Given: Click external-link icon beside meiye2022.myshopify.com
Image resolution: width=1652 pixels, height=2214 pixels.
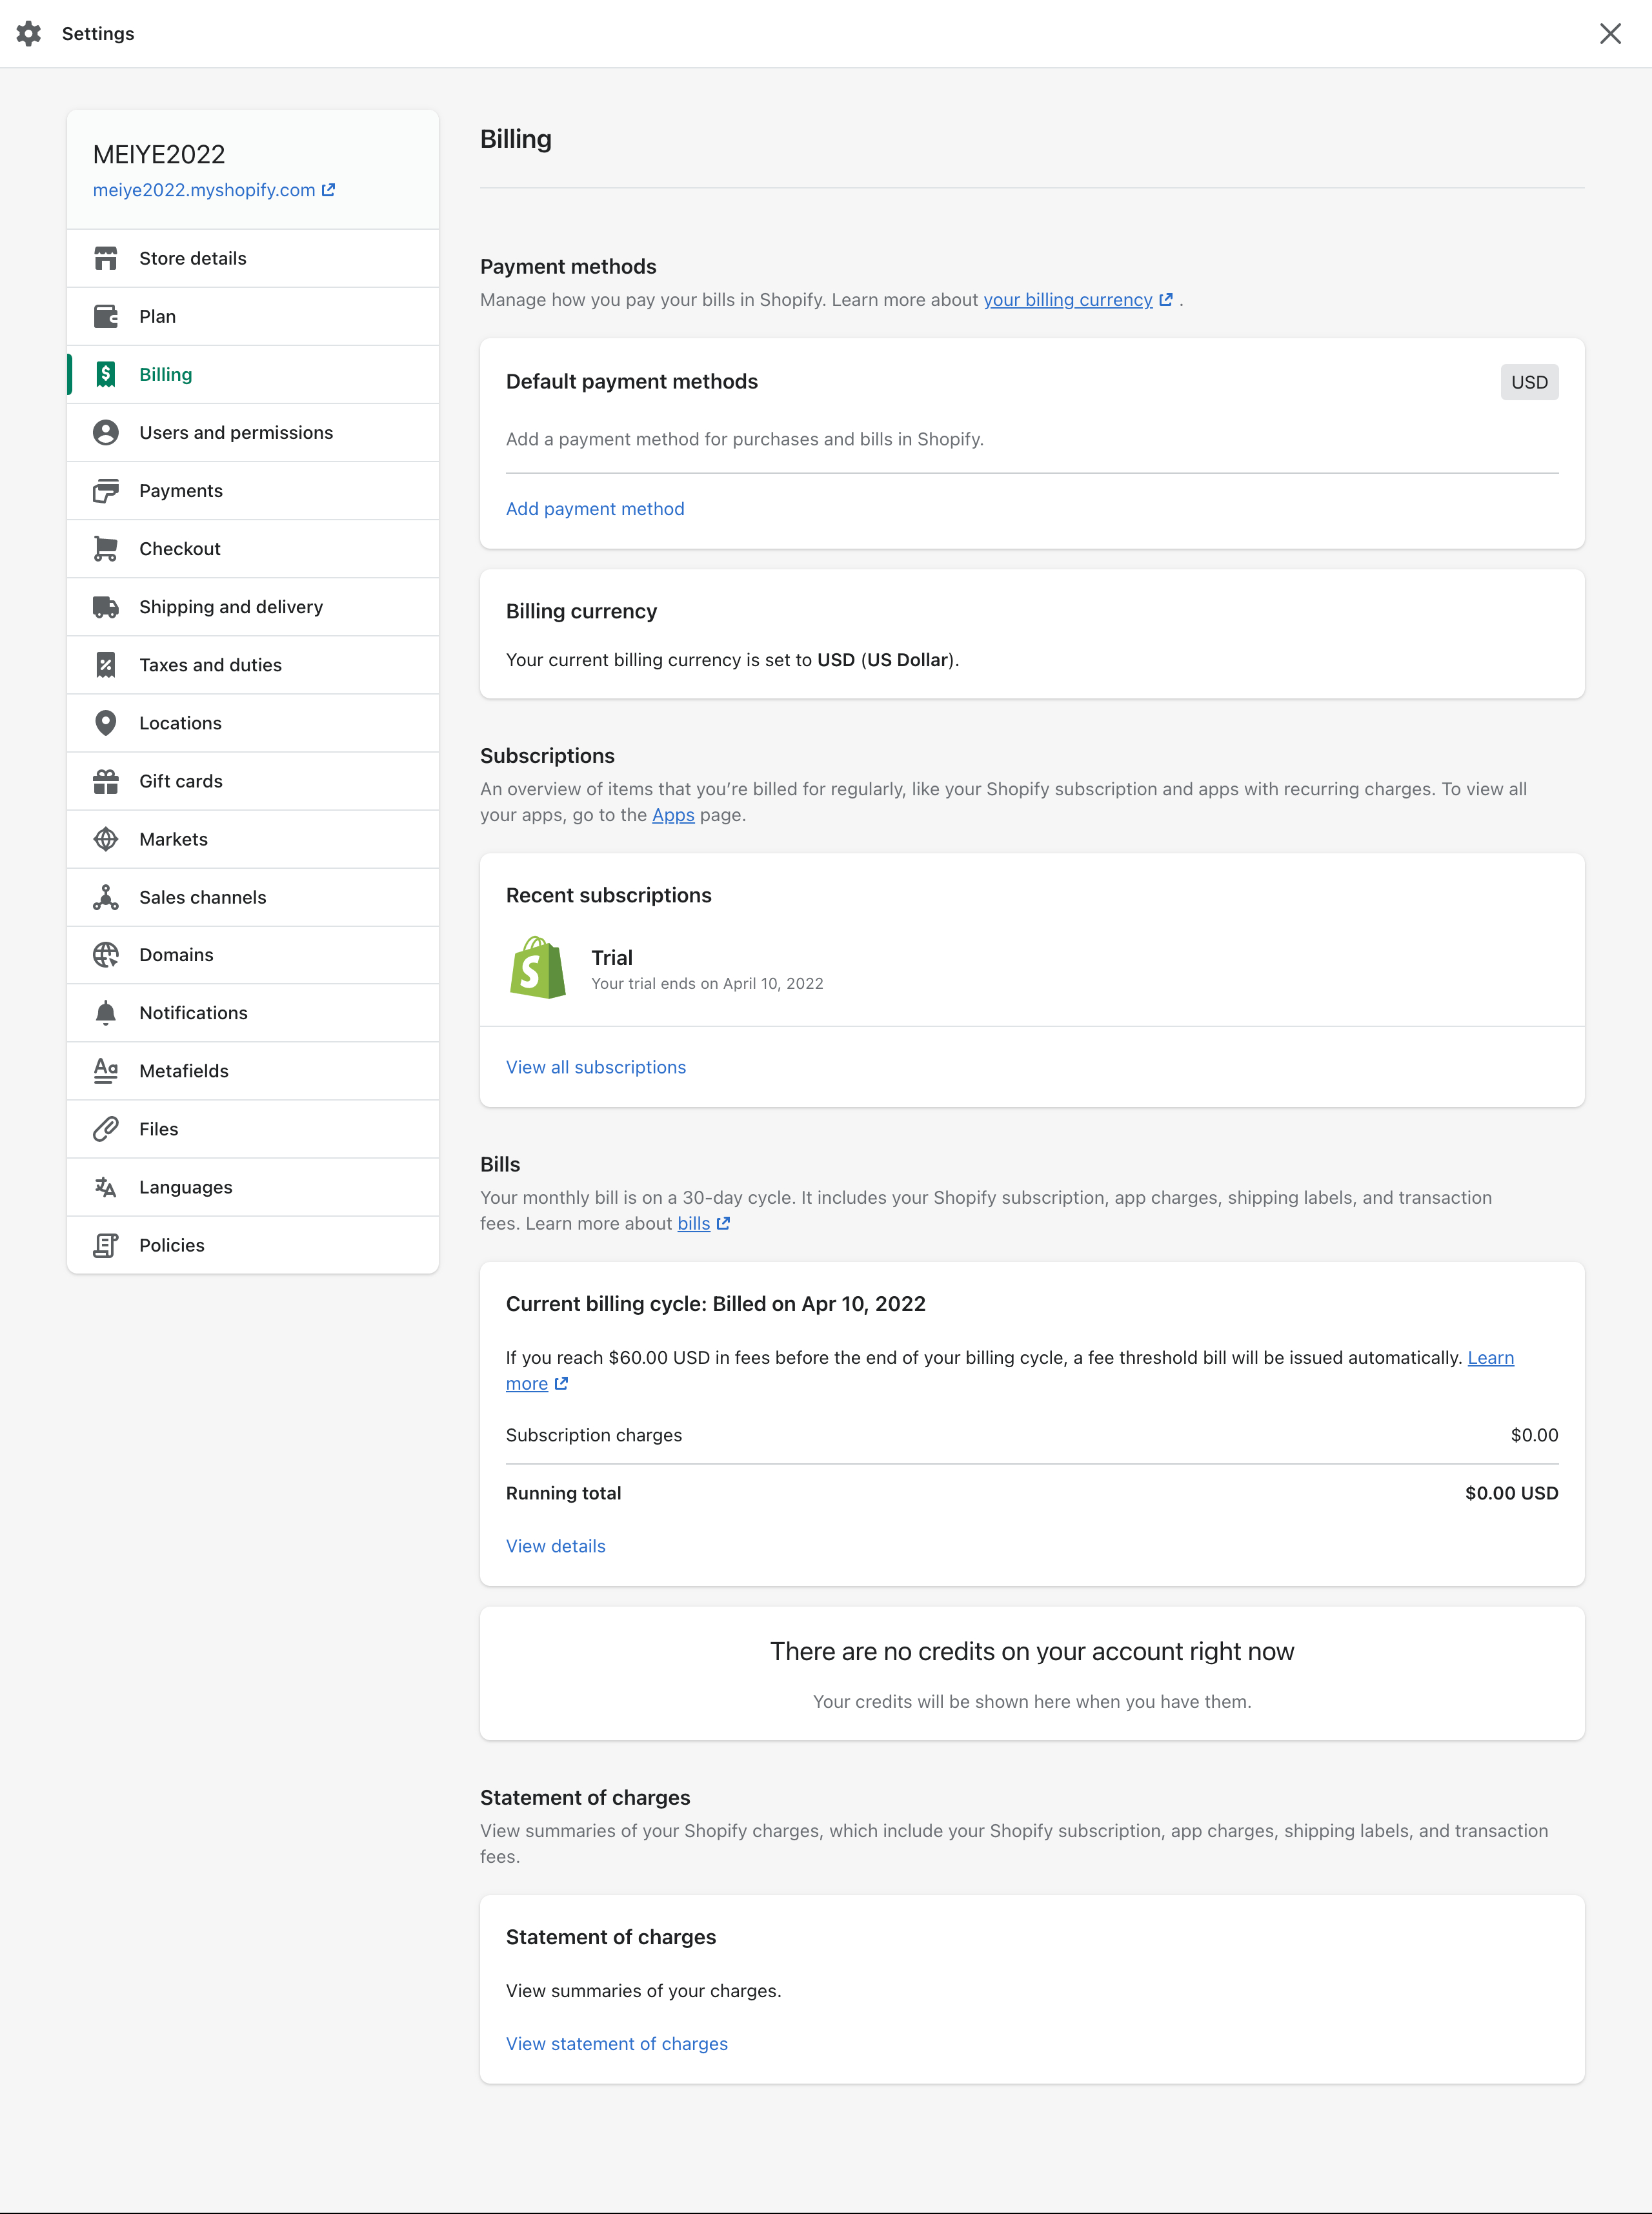Looking at the screenshot, I should [x=328, y=189].
